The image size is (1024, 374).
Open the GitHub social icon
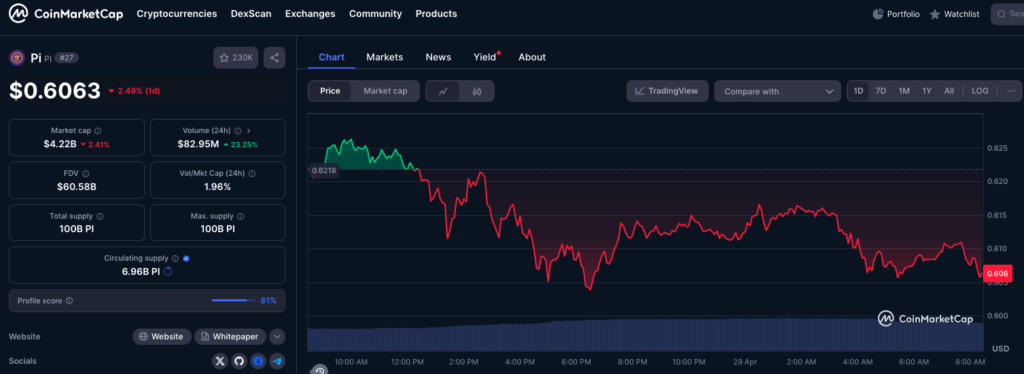[239, 361]
